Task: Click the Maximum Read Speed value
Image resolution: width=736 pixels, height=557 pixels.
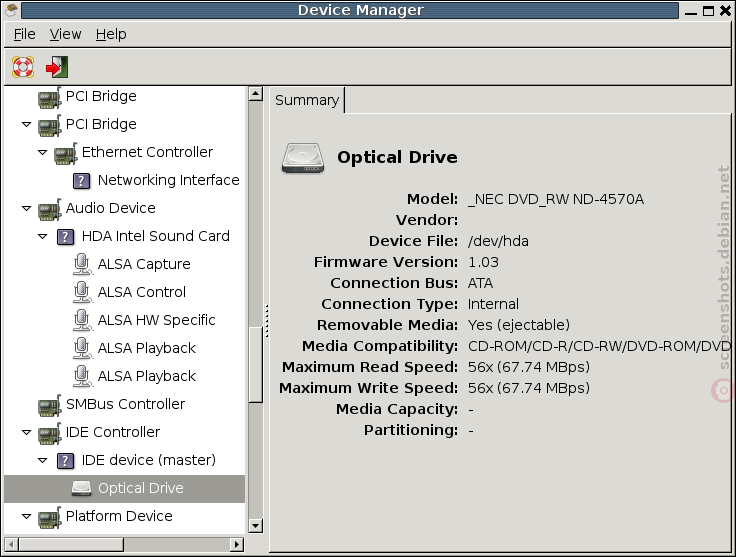Action: point(529,367)
